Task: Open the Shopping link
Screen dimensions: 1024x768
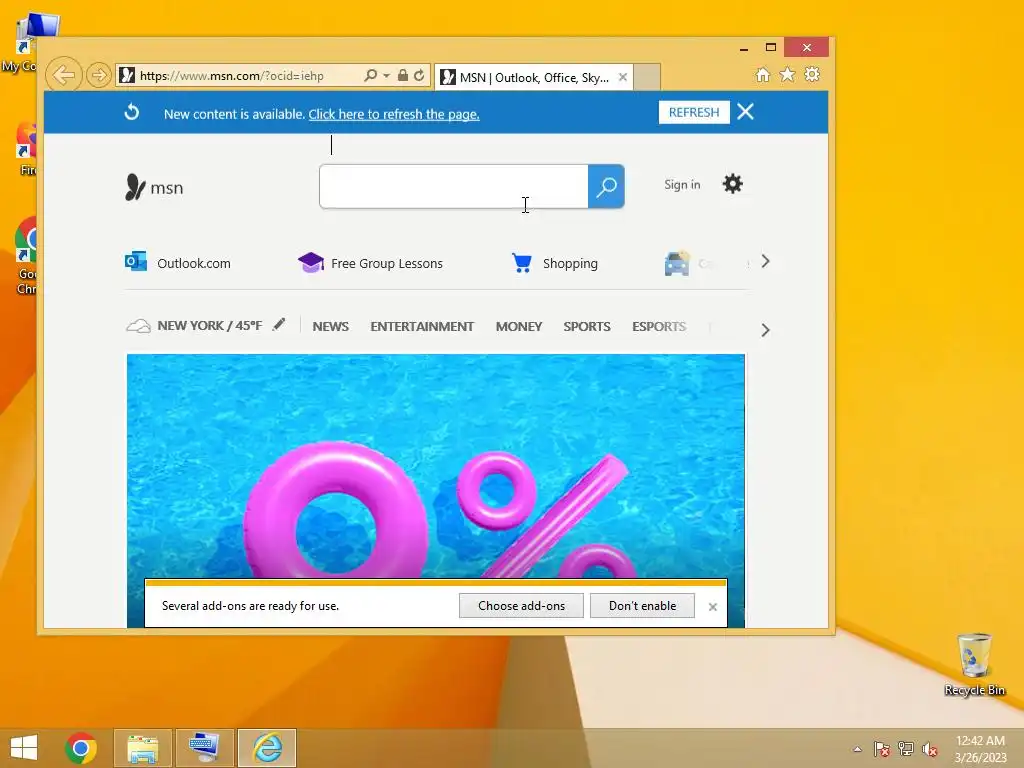Action: tap(570, 263)
